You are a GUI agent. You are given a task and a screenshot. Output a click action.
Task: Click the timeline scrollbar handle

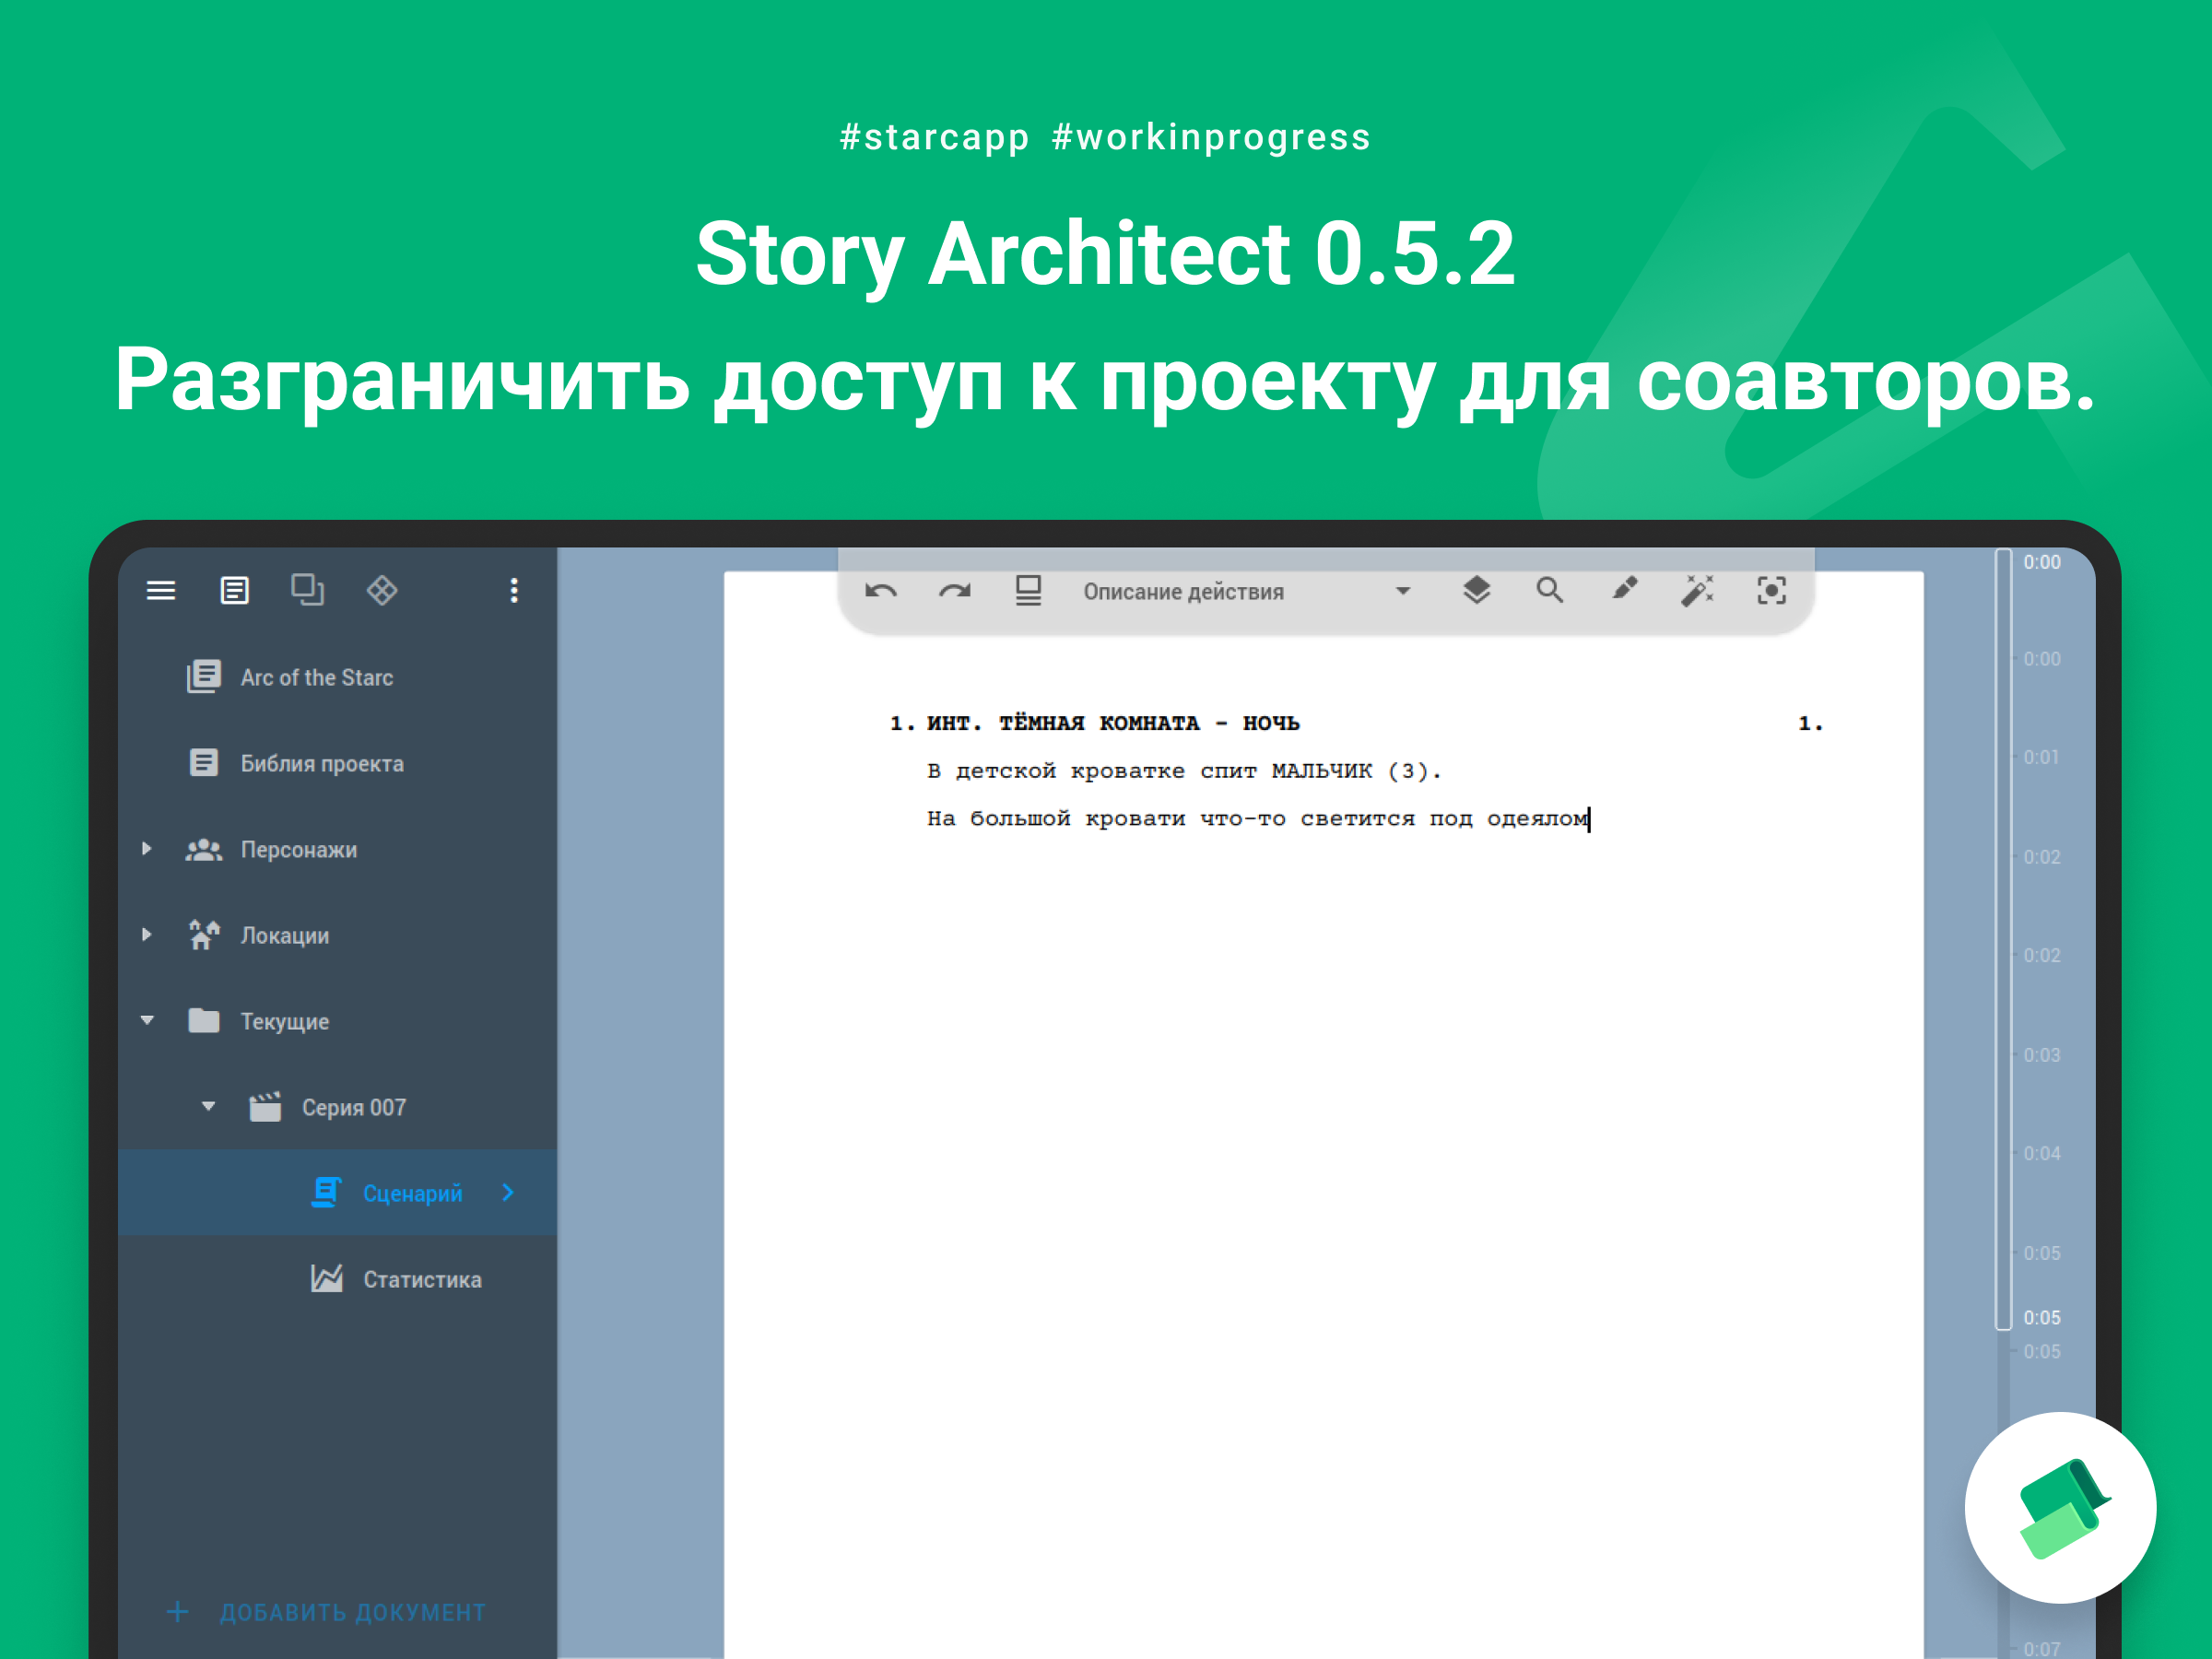(2003, 939)
